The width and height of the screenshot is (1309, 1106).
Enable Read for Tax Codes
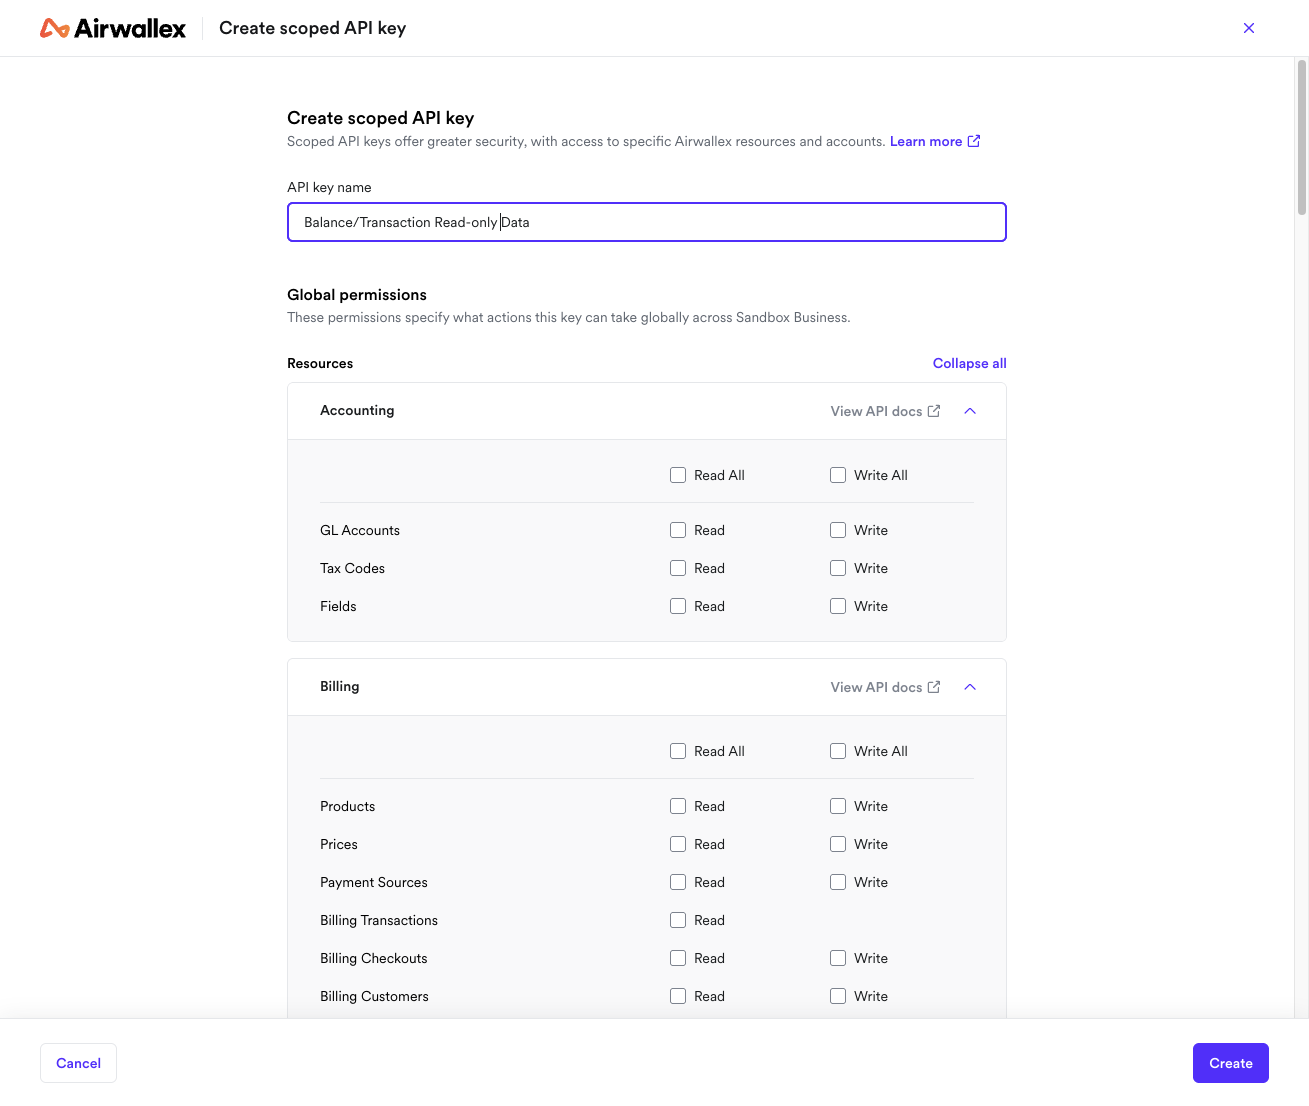[678, 568]
